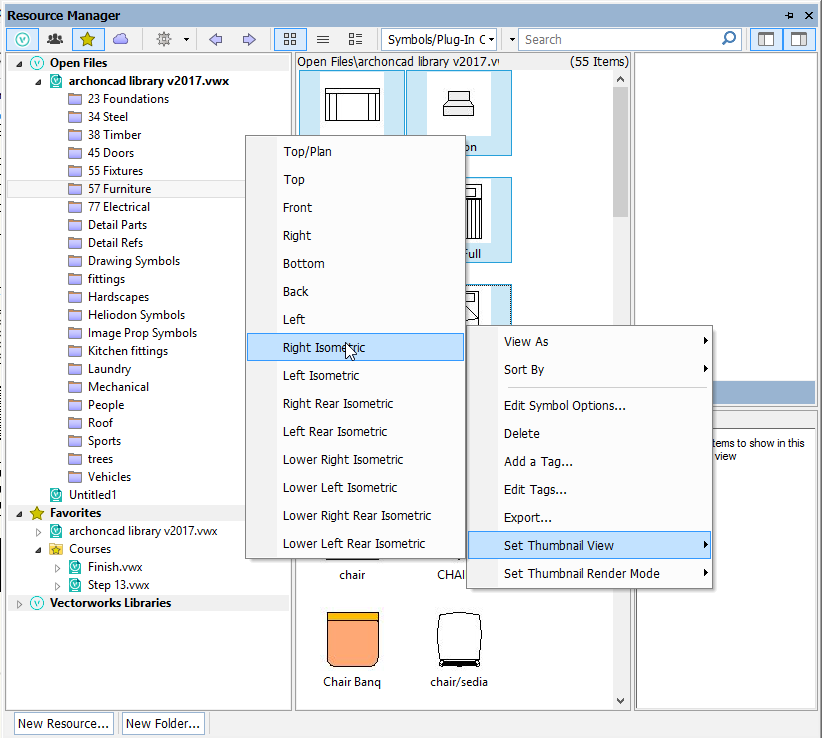Click the back navigation arrow
822x738 pixels.
(x=215, y=39)
